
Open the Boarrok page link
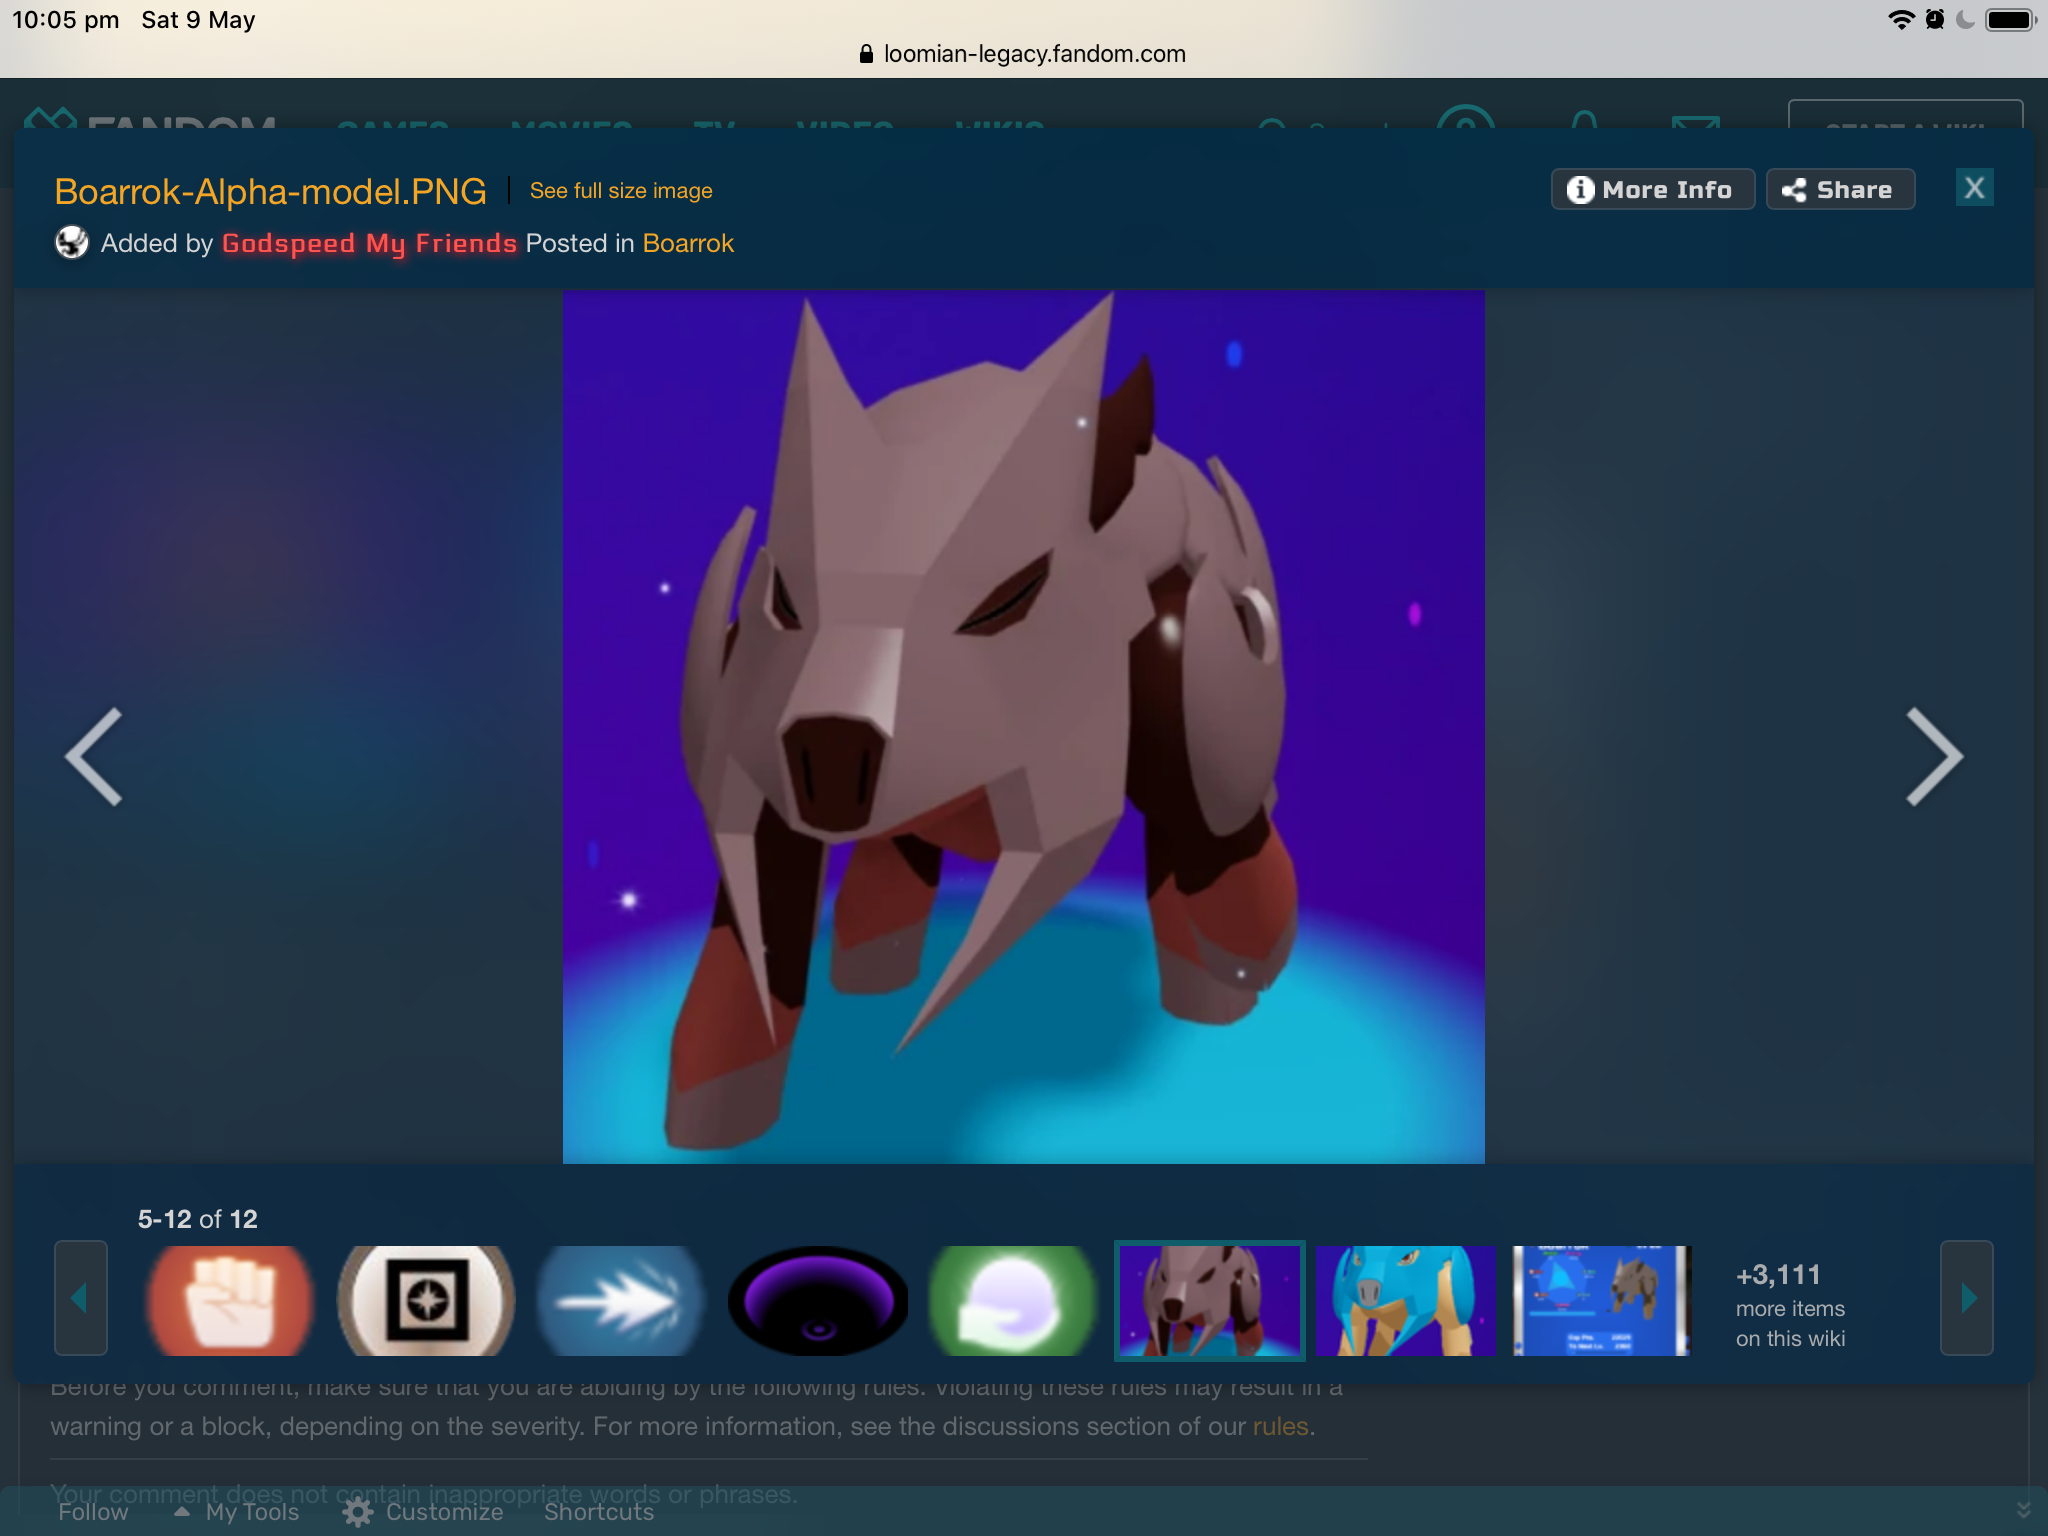click(688, 244)
